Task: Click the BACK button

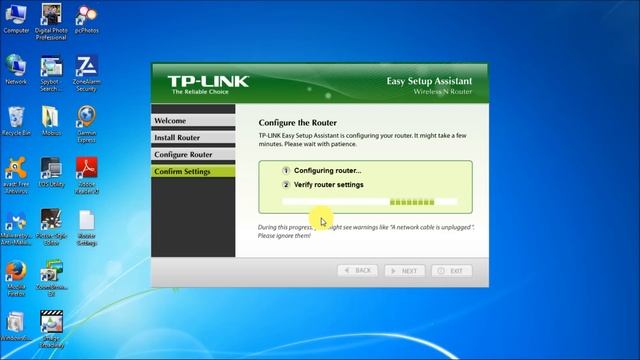Action: (358, 271)
